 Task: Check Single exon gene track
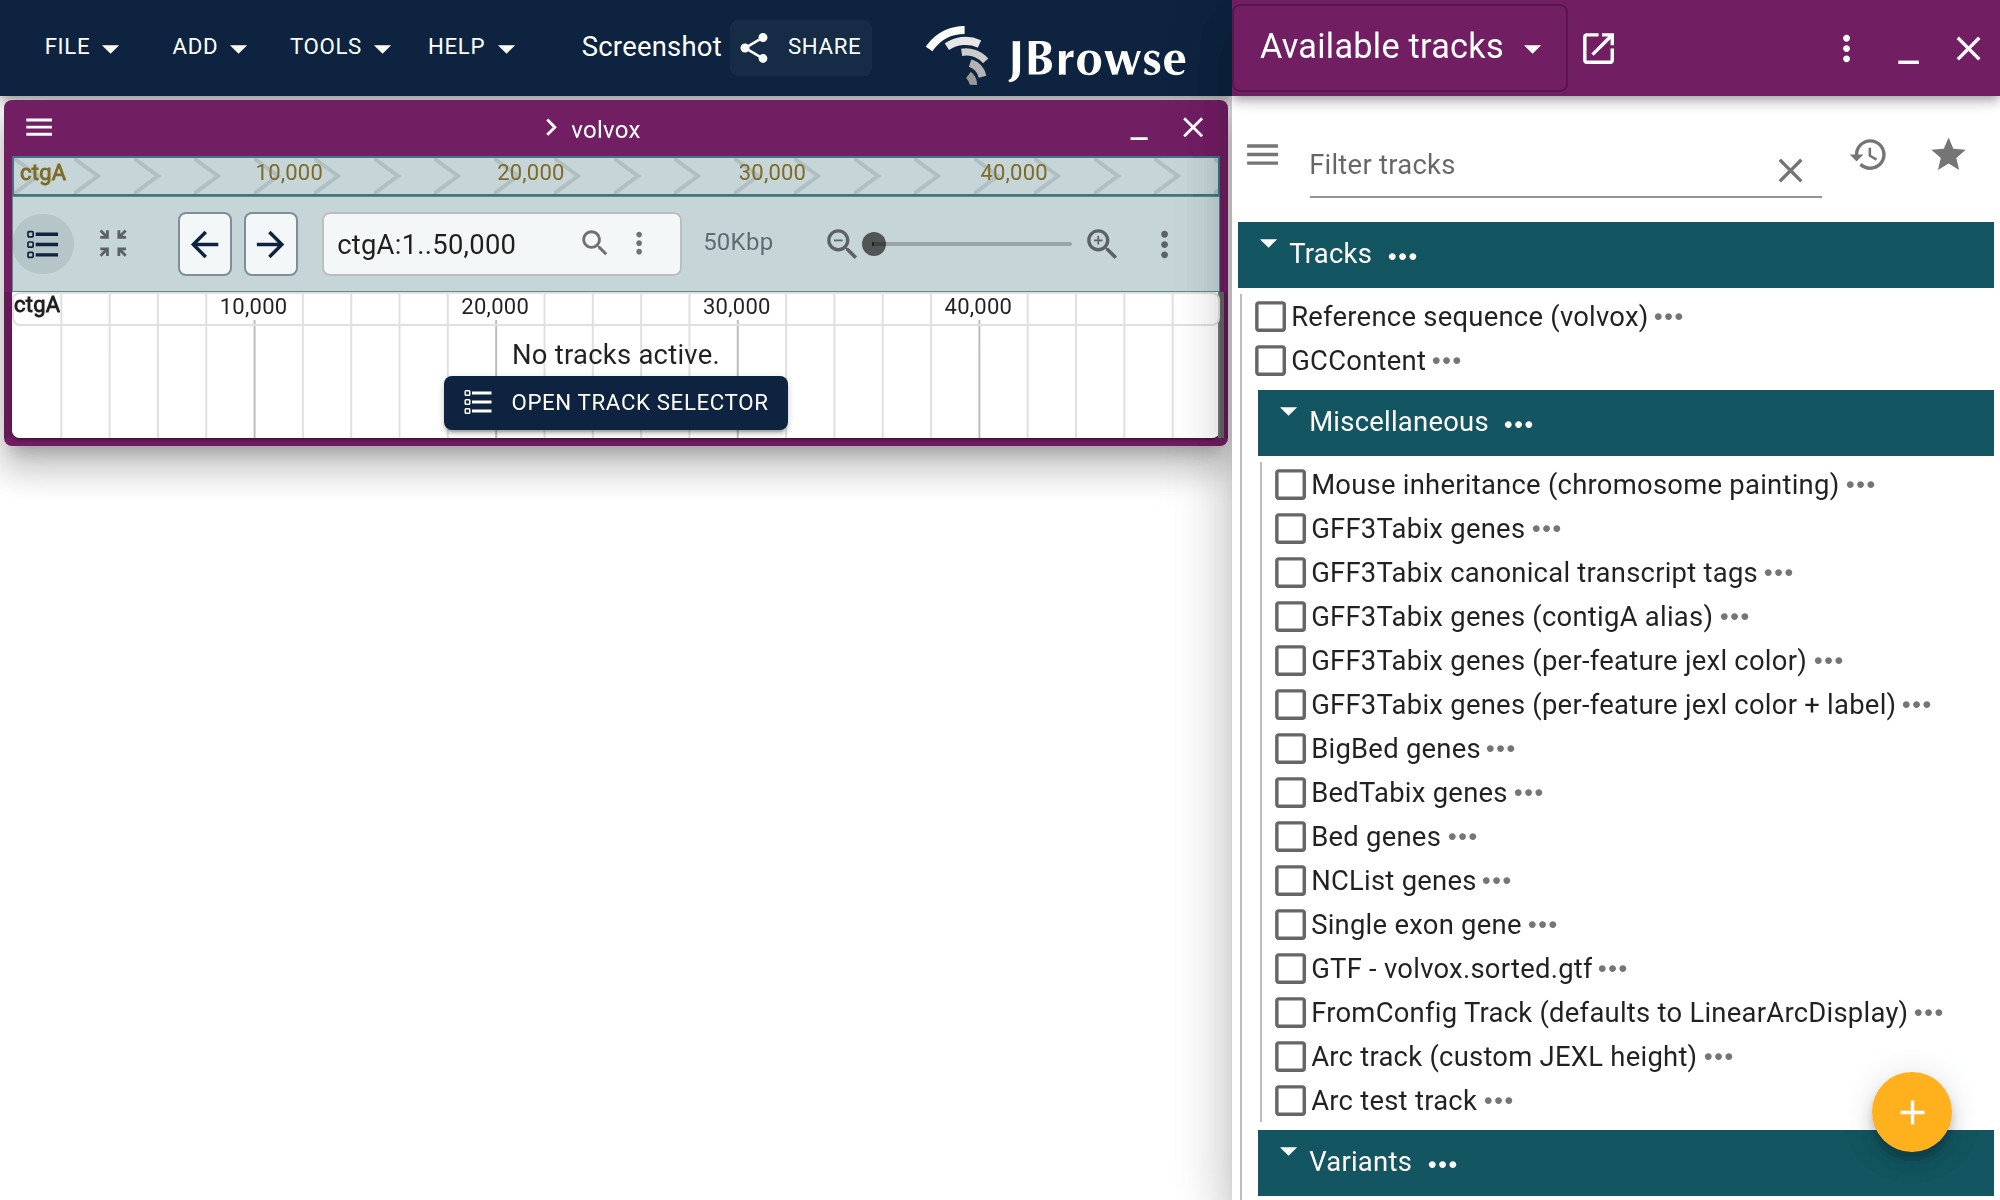pos(1290,925)
